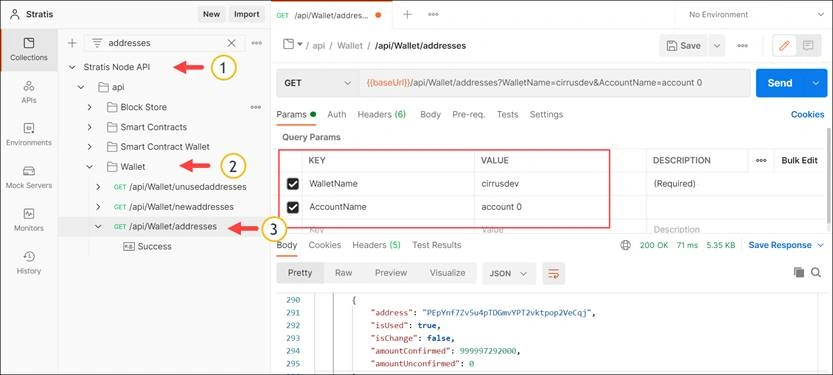The image size is (833, 375).
Task: Copy the response body with the copy icon
Action: click(x=798, y=272)
